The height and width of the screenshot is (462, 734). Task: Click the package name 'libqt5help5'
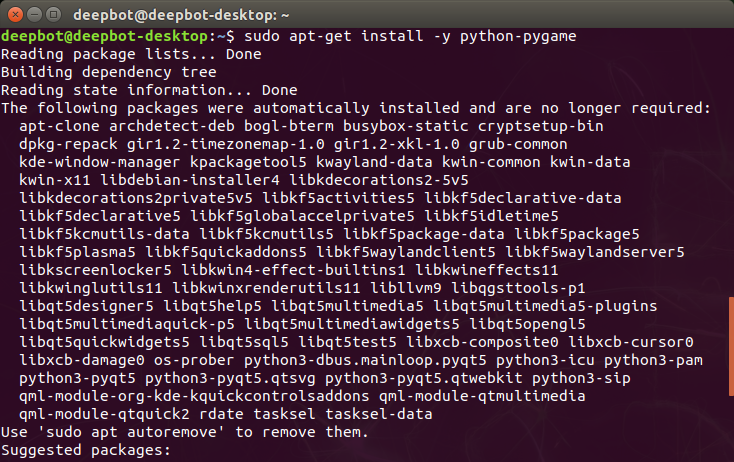[212, 306]
